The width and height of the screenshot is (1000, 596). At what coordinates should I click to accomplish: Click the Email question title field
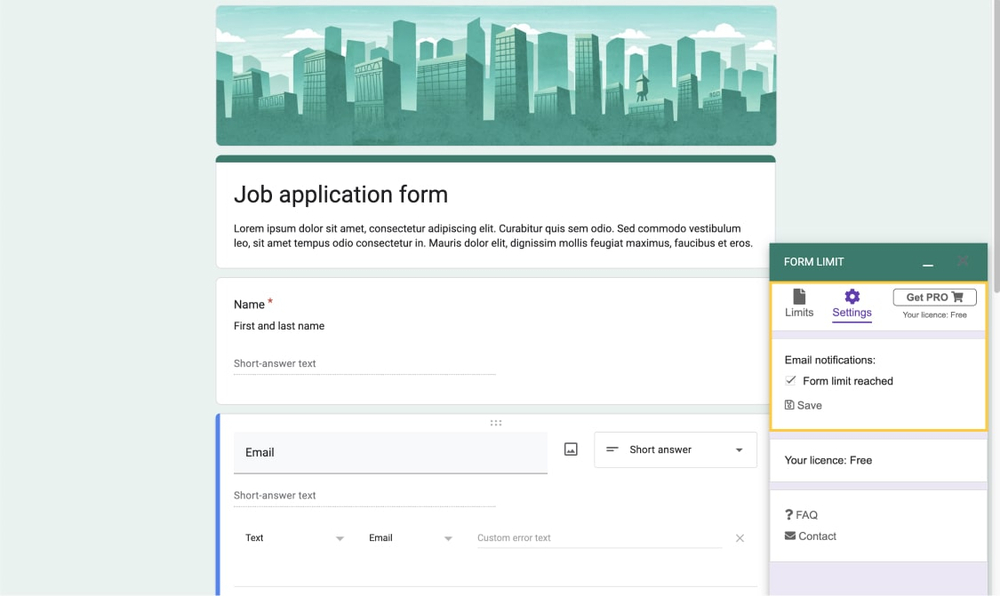pos(390,452)
